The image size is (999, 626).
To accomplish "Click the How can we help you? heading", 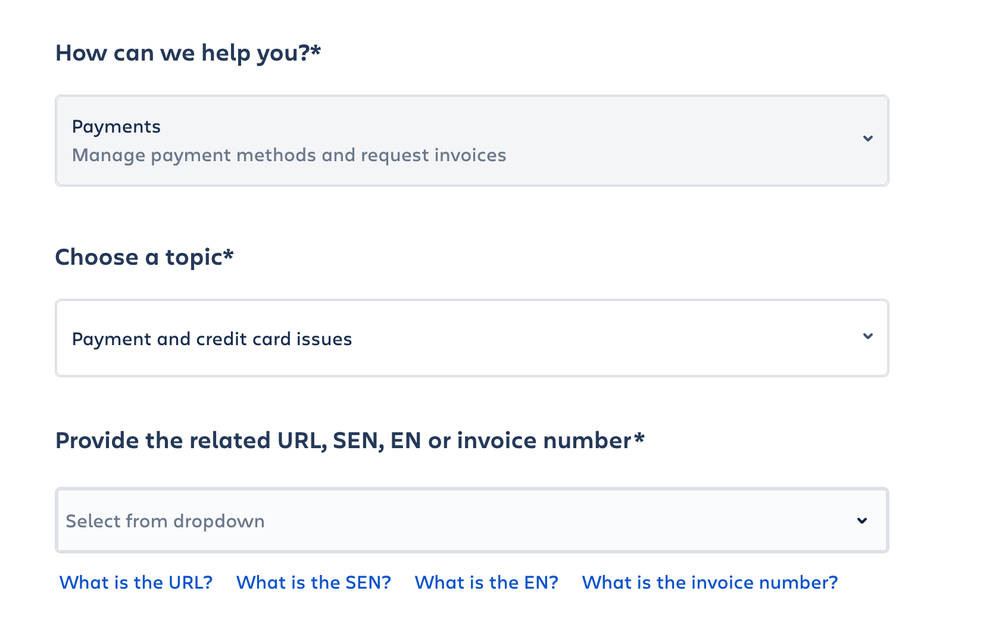I will 182,52.
